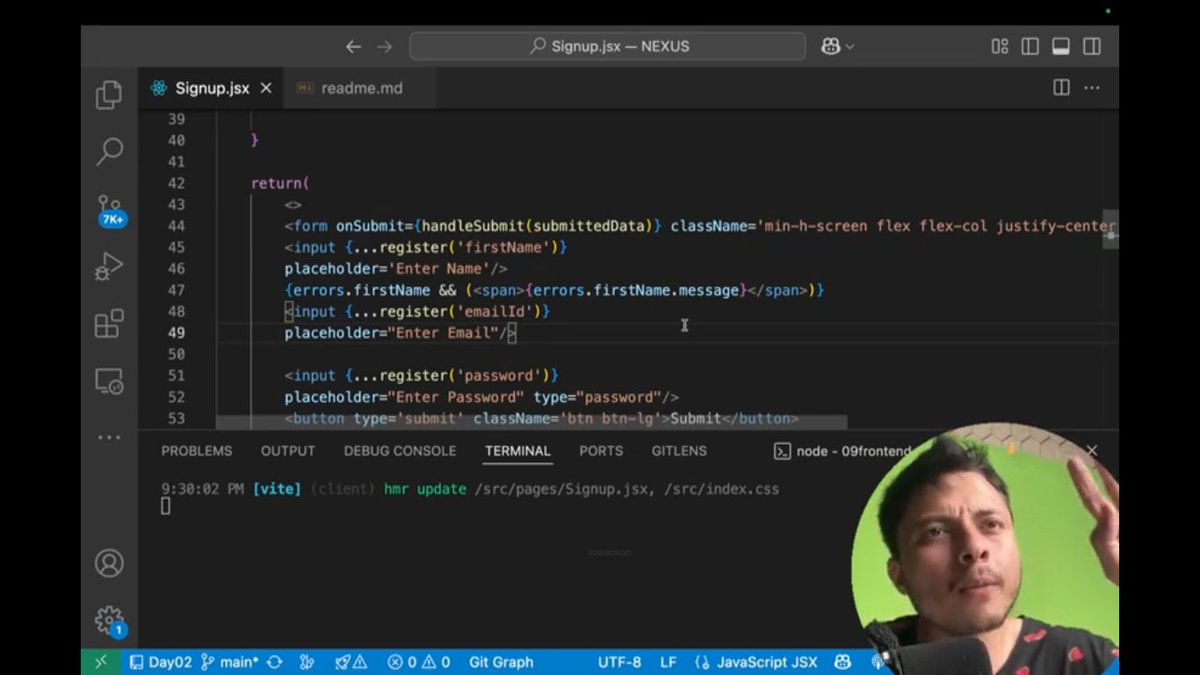The image size is (1200, 675).
Task: Click UTF-8 encoding in the status bar
Action: (620, 662)
